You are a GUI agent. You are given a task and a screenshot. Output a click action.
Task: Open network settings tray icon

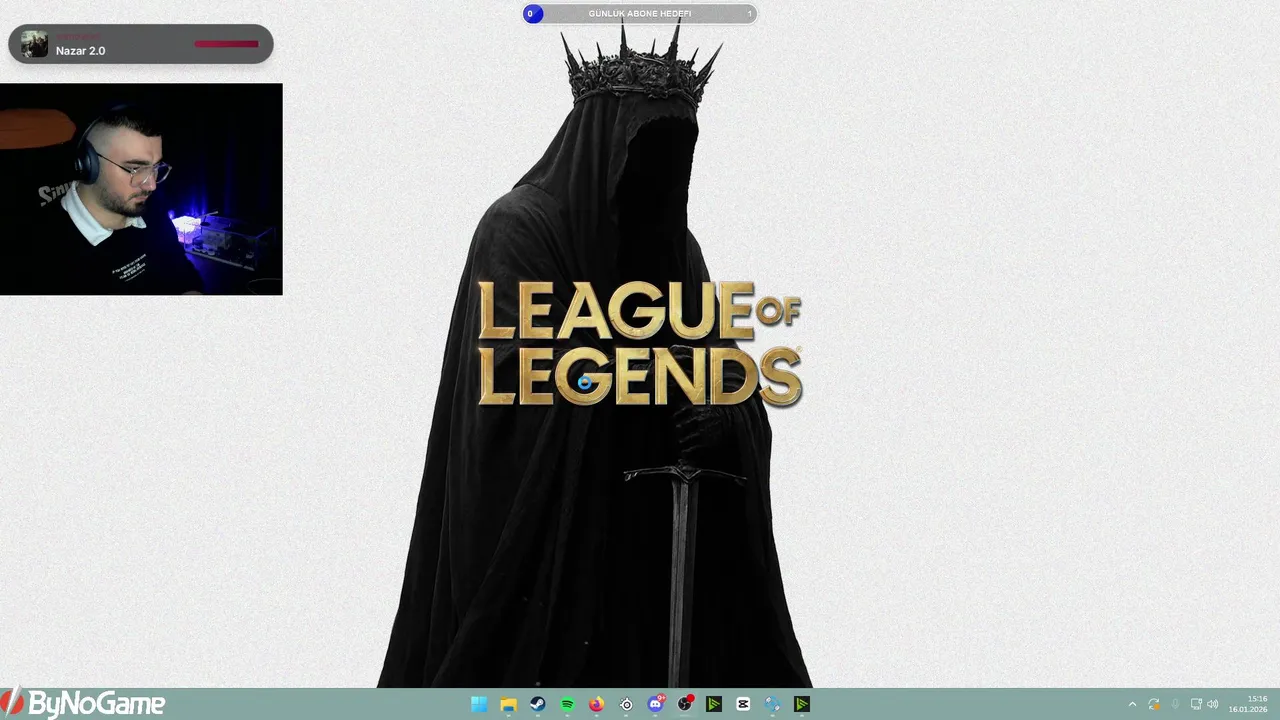[x=1196, y=704]
